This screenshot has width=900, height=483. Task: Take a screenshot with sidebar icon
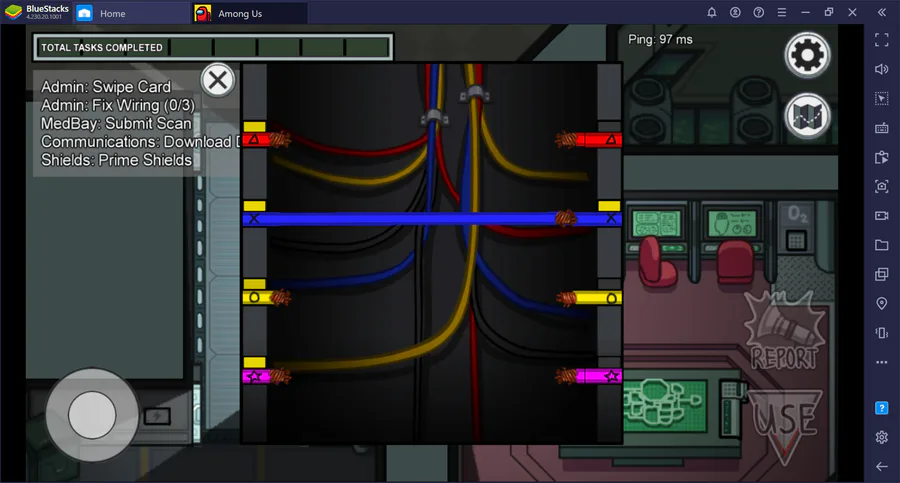(882, 186)
